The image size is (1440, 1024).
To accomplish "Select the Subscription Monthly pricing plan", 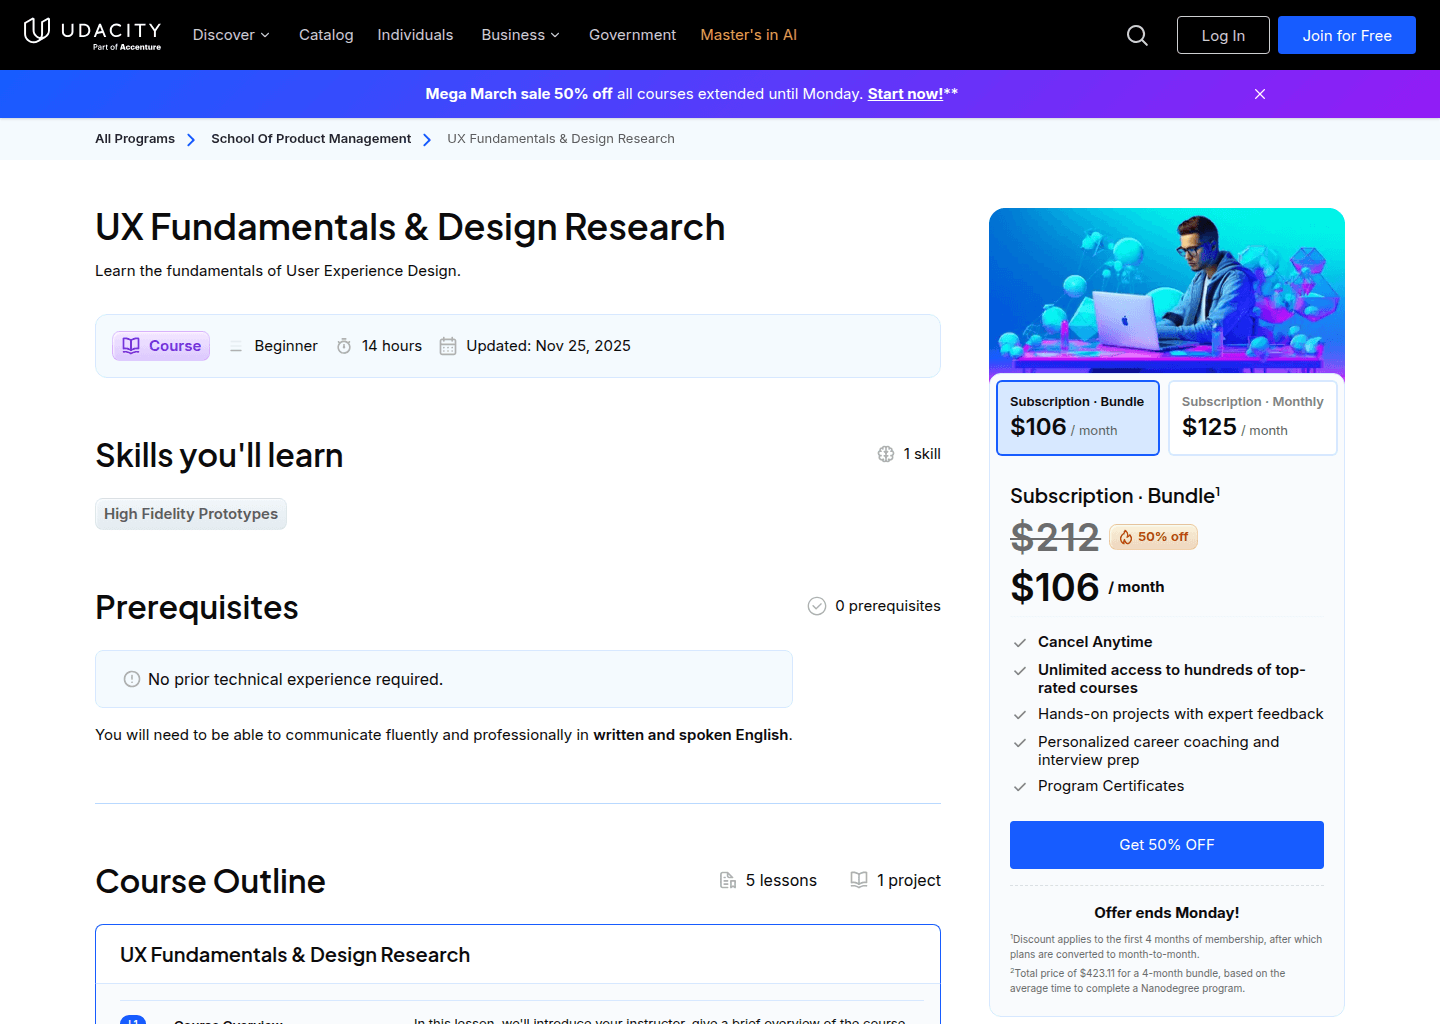I will [1252, 417].
